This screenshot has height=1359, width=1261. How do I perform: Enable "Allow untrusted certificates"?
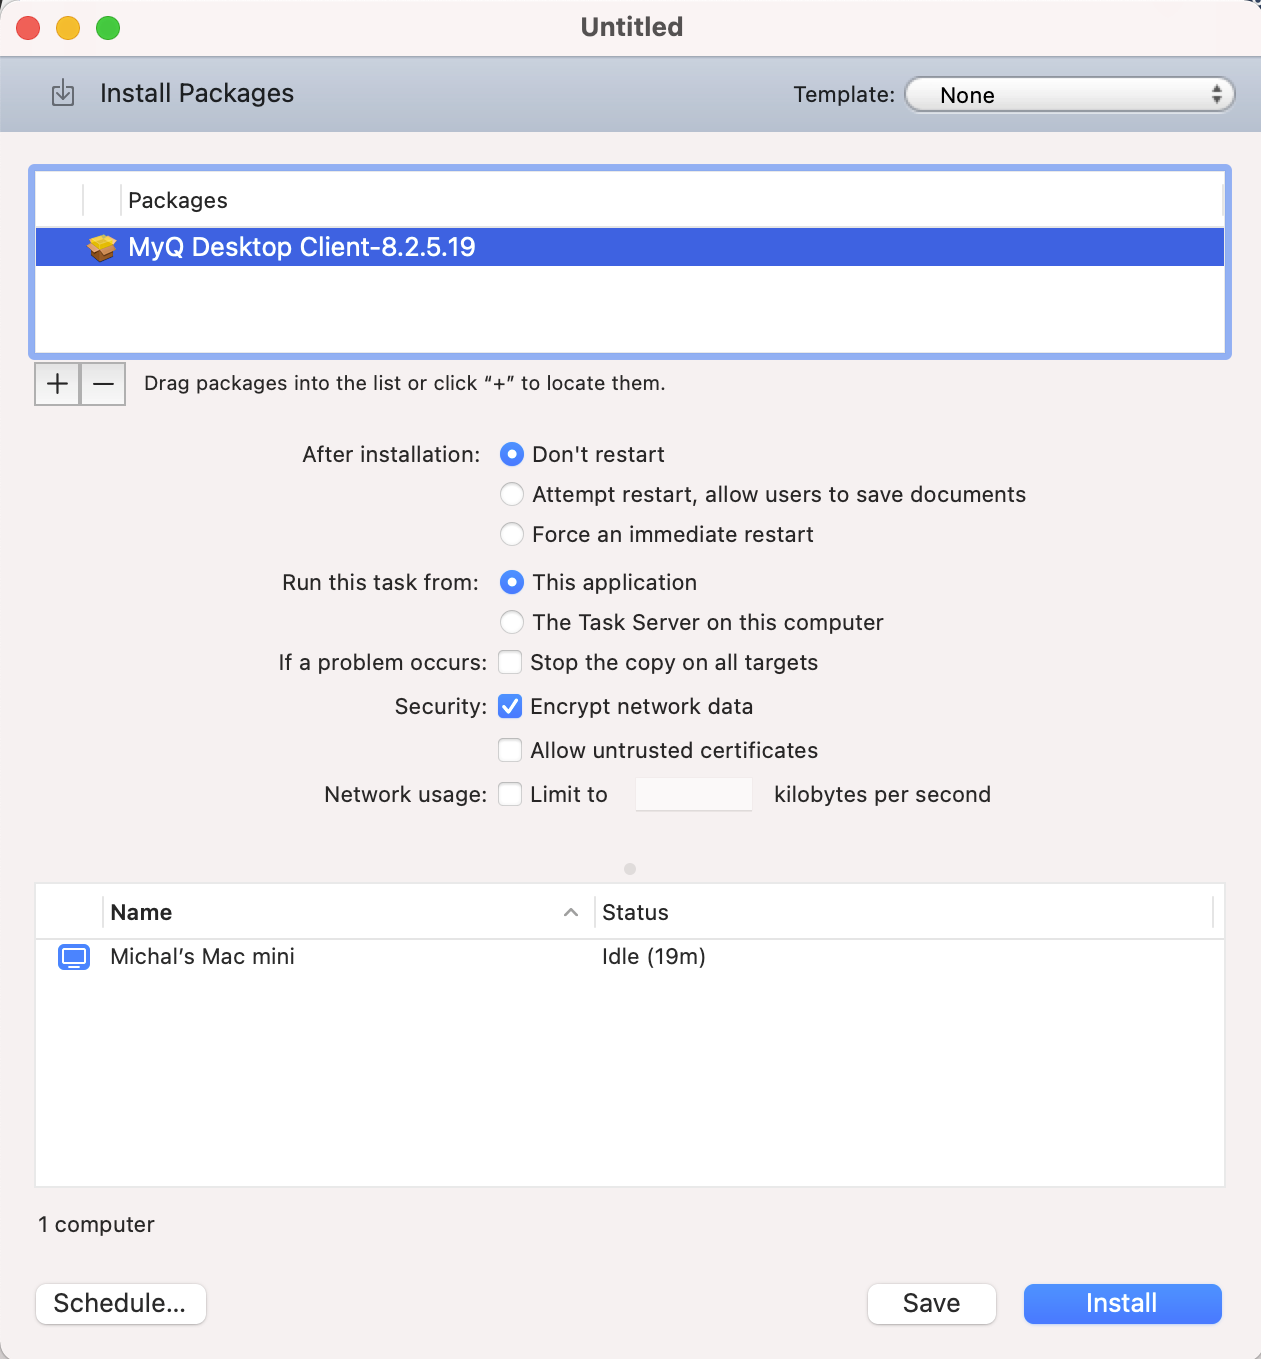point(510,750)
